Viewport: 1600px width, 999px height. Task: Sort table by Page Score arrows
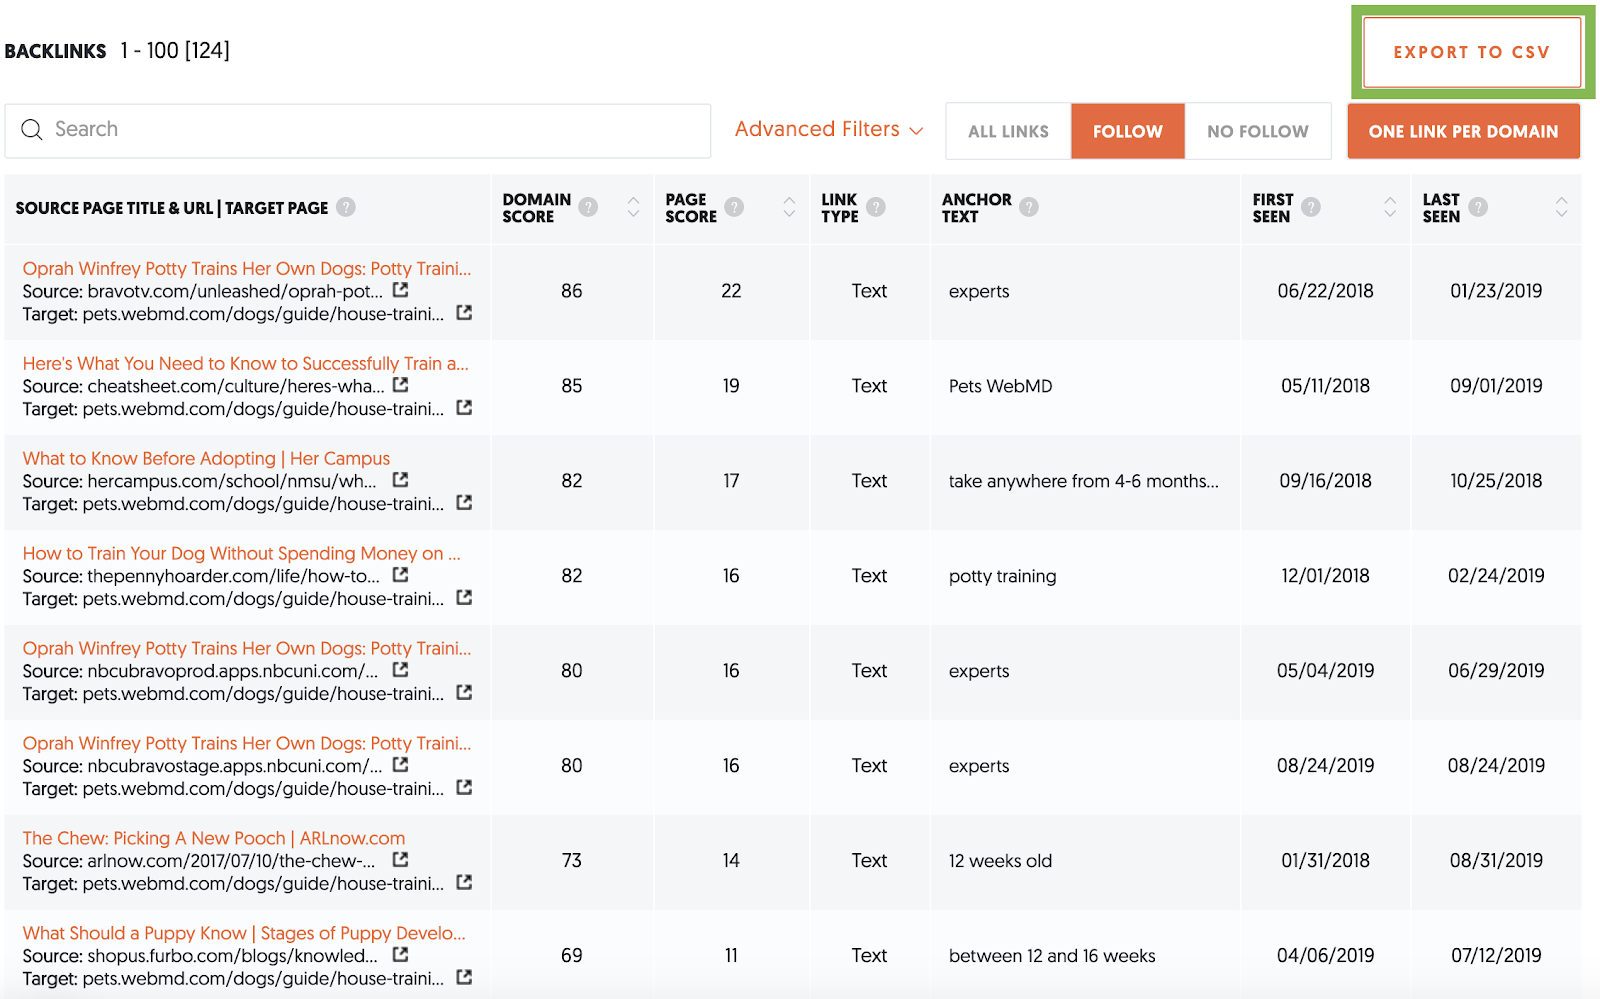[789, 207]
